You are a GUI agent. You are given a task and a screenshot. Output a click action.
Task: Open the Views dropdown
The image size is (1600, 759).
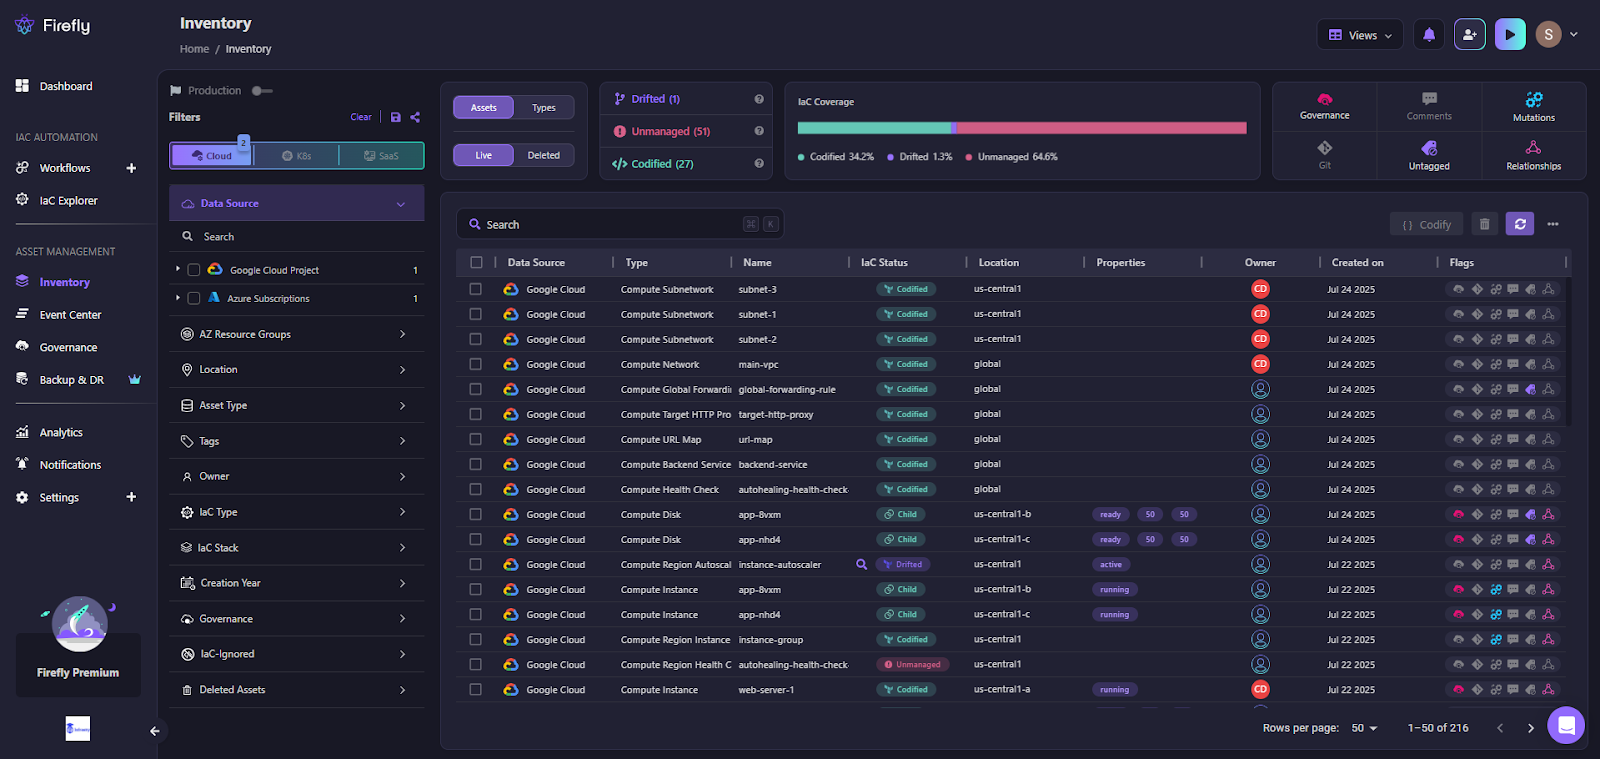[1360, 35]
